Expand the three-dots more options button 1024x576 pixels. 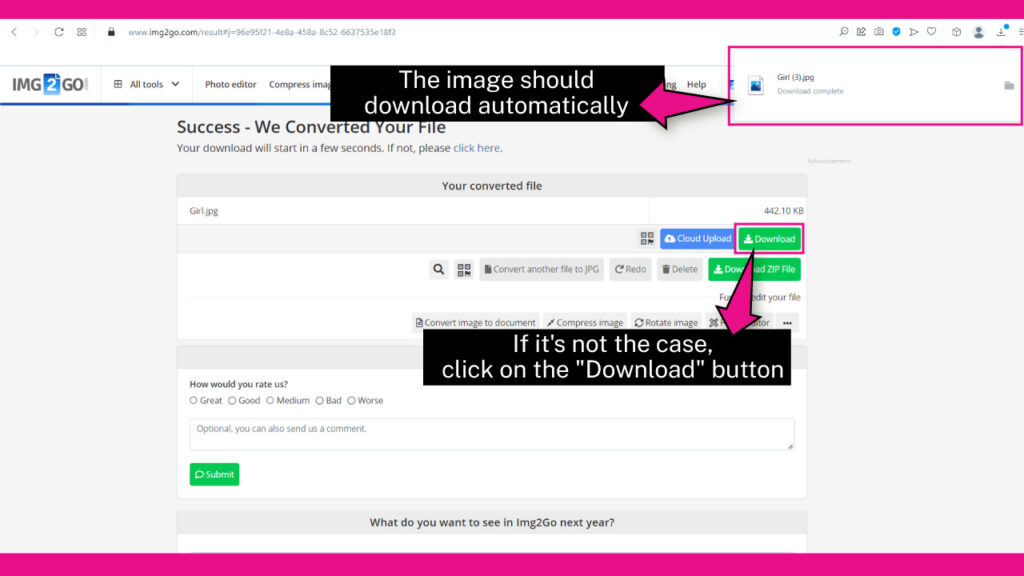point(787,323)
